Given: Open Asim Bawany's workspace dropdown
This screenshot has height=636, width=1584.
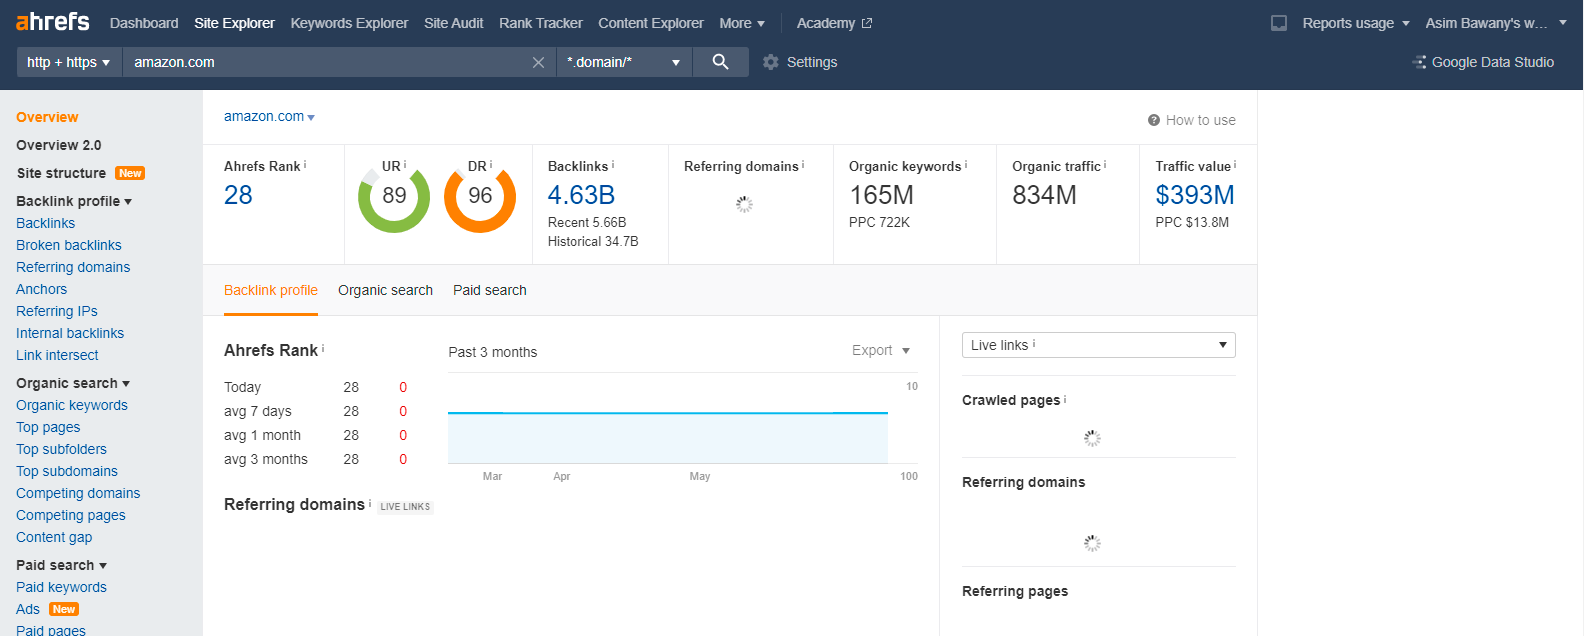Looking at the screenshot, I should tap(1496, 23).
